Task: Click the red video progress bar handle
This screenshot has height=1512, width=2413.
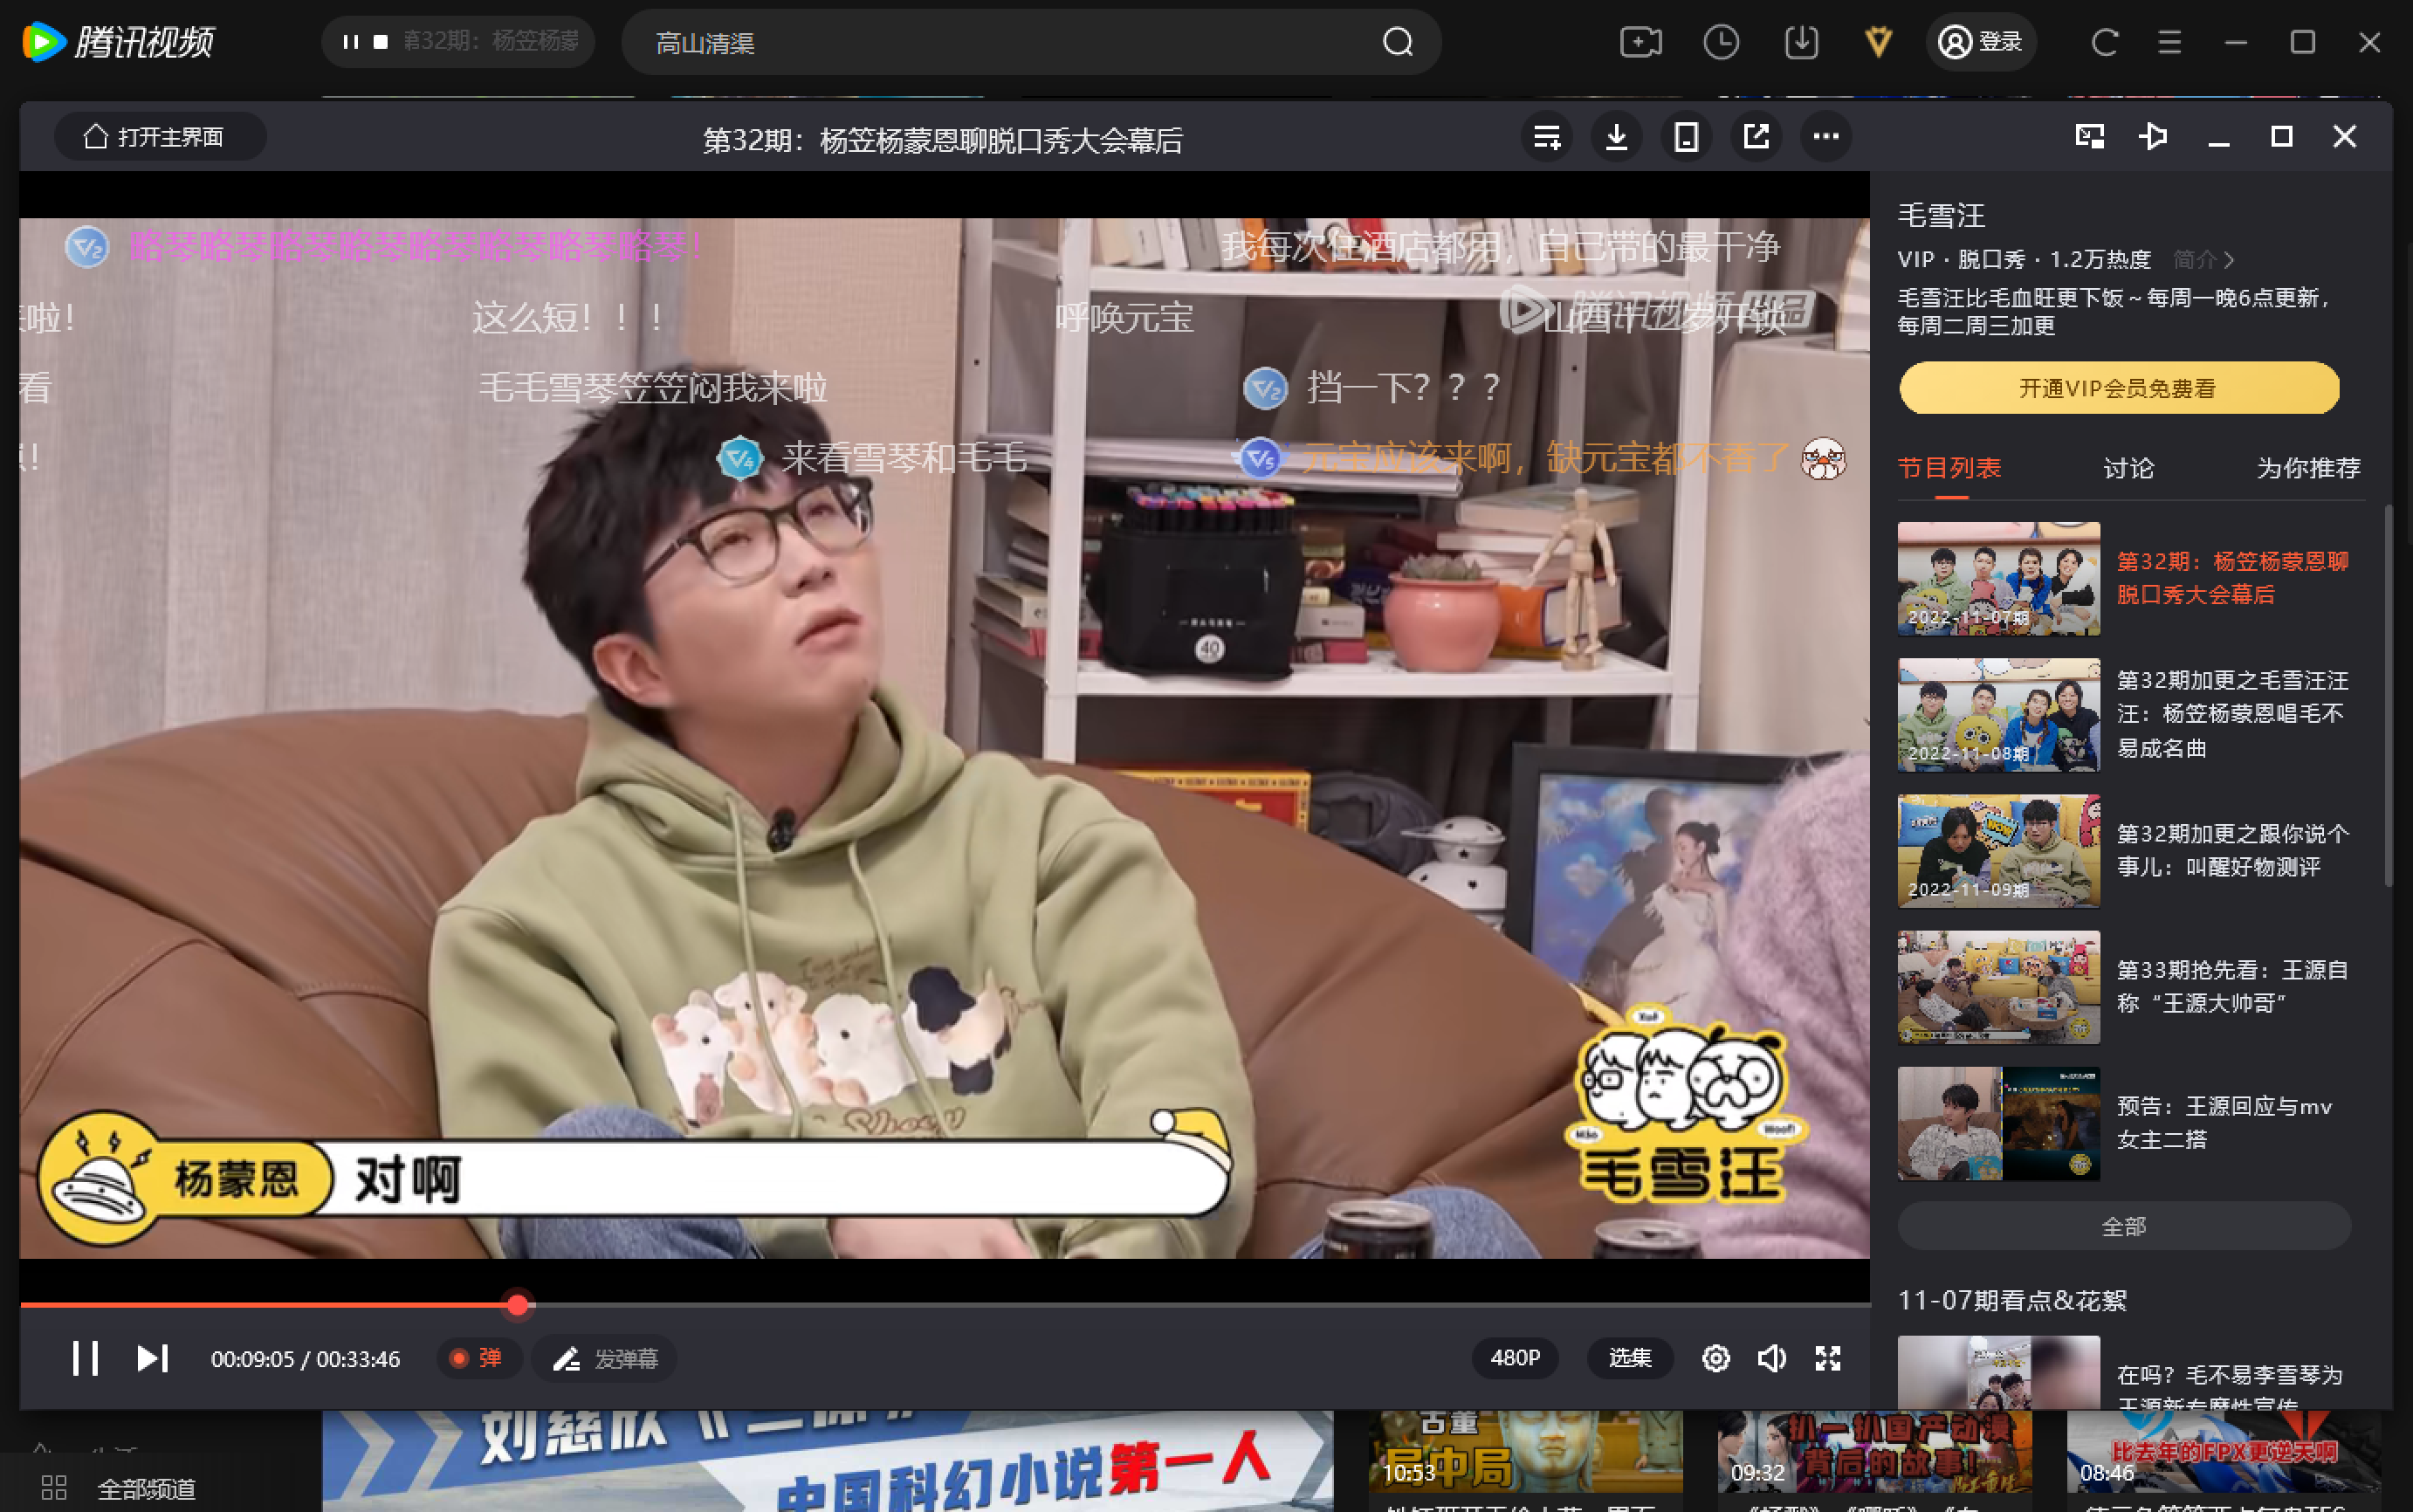Action: coord(517,1305)
